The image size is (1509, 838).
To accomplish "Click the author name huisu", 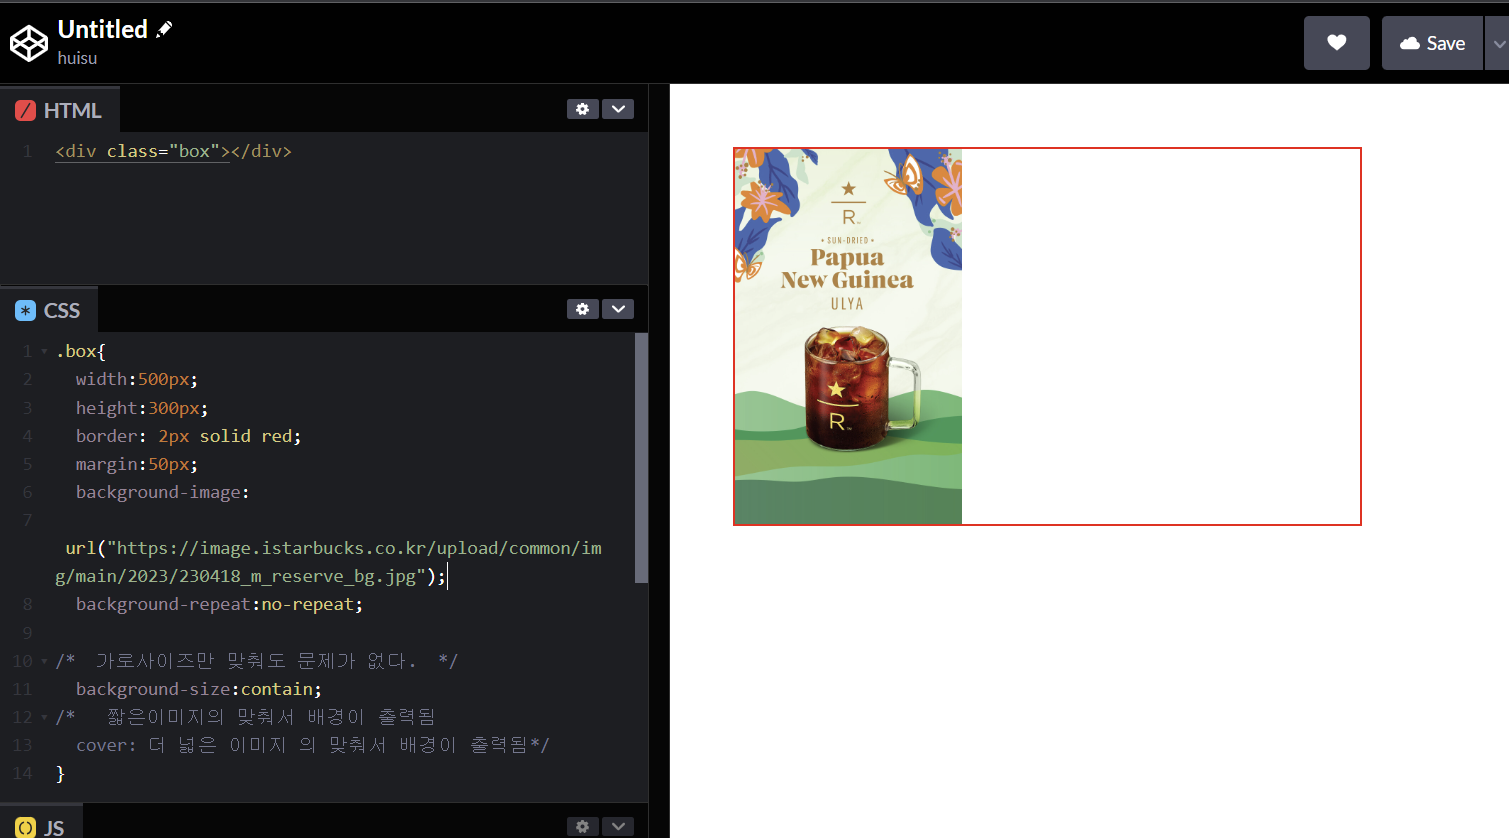I will 77,58.
